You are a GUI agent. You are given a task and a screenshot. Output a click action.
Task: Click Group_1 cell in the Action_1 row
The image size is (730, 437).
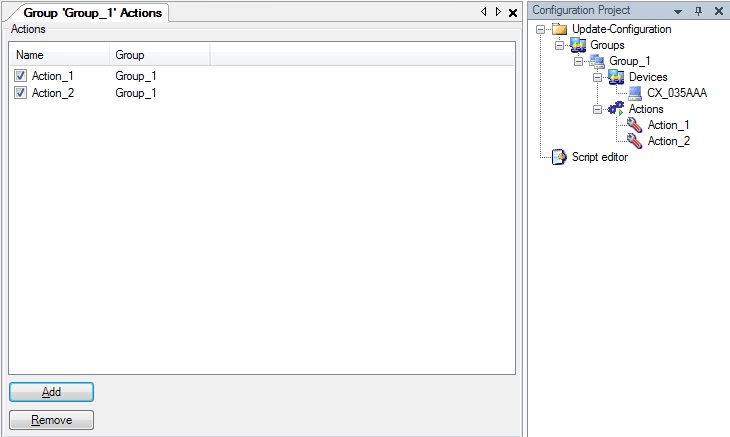click(x=135, y=76)
